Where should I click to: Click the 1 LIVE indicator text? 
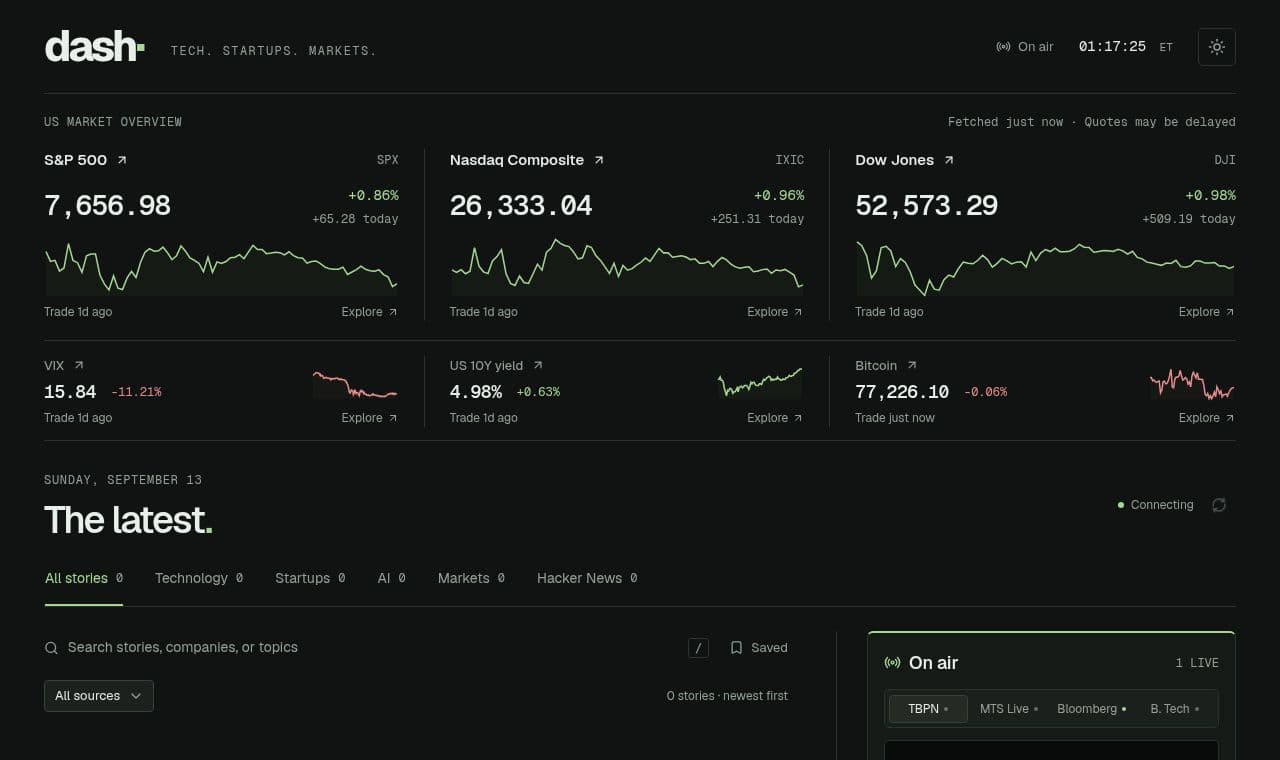tap(1197, 663)
